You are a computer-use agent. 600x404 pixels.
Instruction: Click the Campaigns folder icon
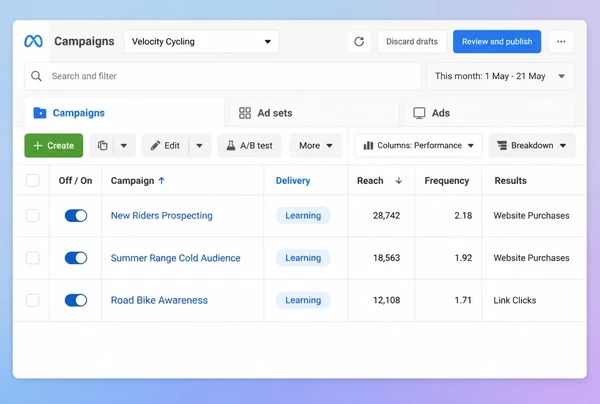pyautogui.click(x=40, y=113)
